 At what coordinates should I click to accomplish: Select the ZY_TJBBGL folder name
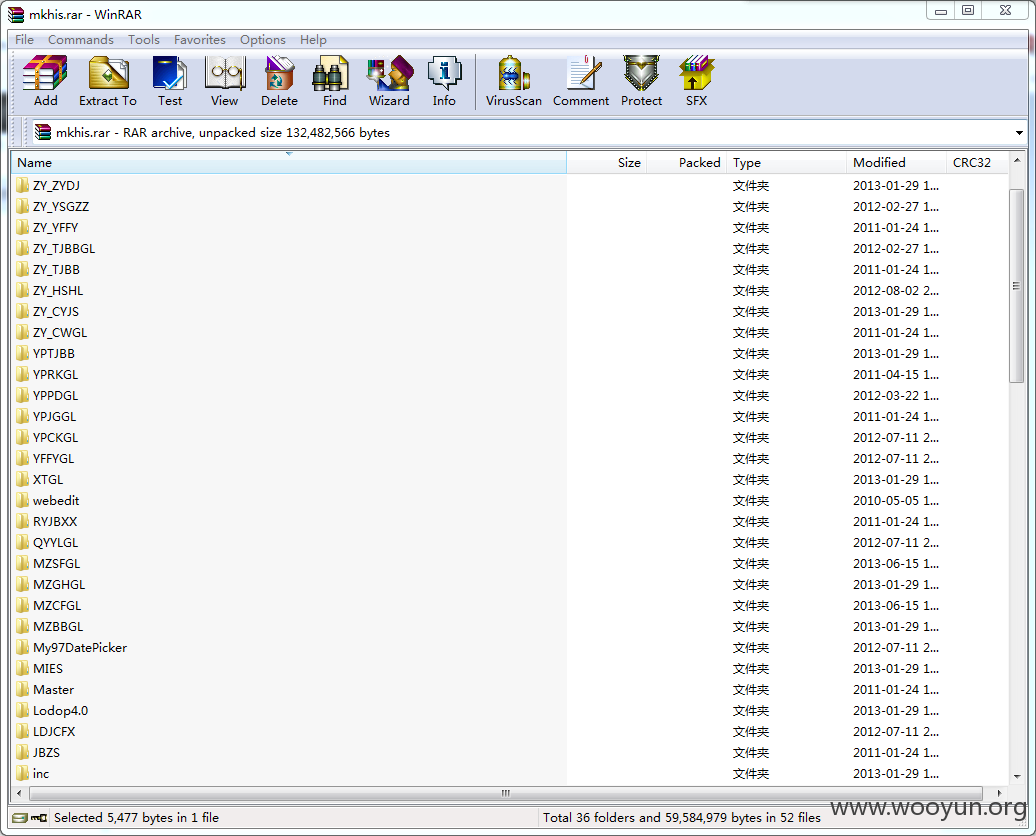pos(64,248)
